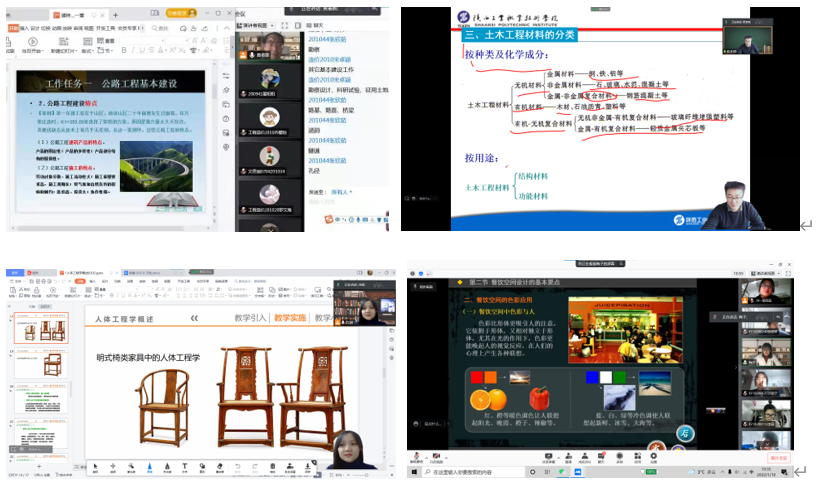Click the mouse pointer tool in annotation toolbar

click(96, 466)
